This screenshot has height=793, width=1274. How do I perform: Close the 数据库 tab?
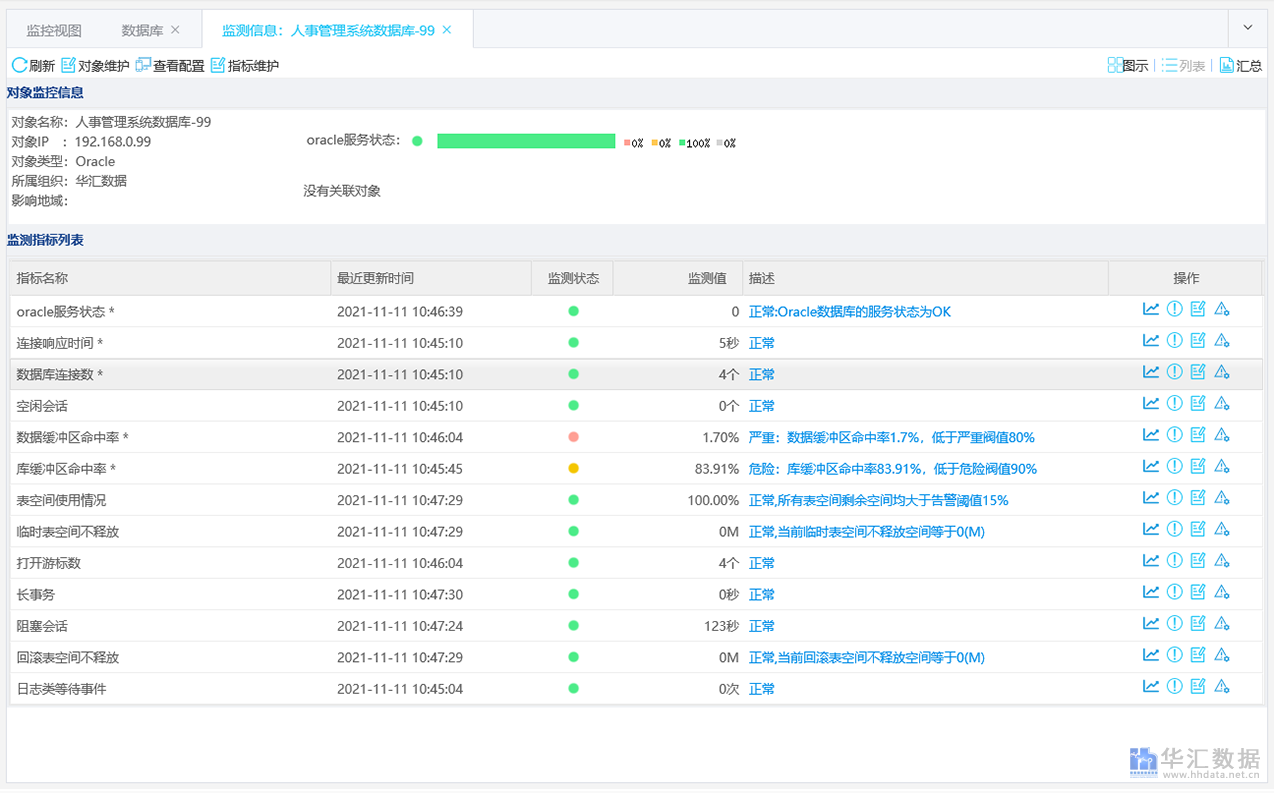pos(176,30)
